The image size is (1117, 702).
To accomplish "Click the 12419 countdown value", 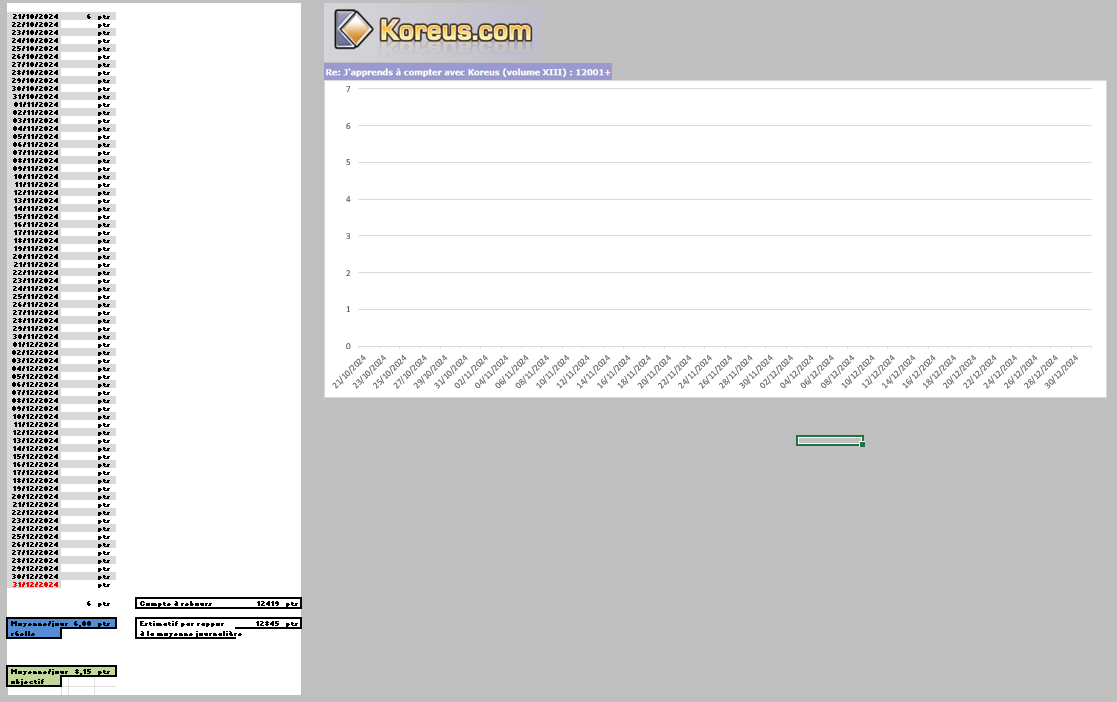I will point(266,603).
